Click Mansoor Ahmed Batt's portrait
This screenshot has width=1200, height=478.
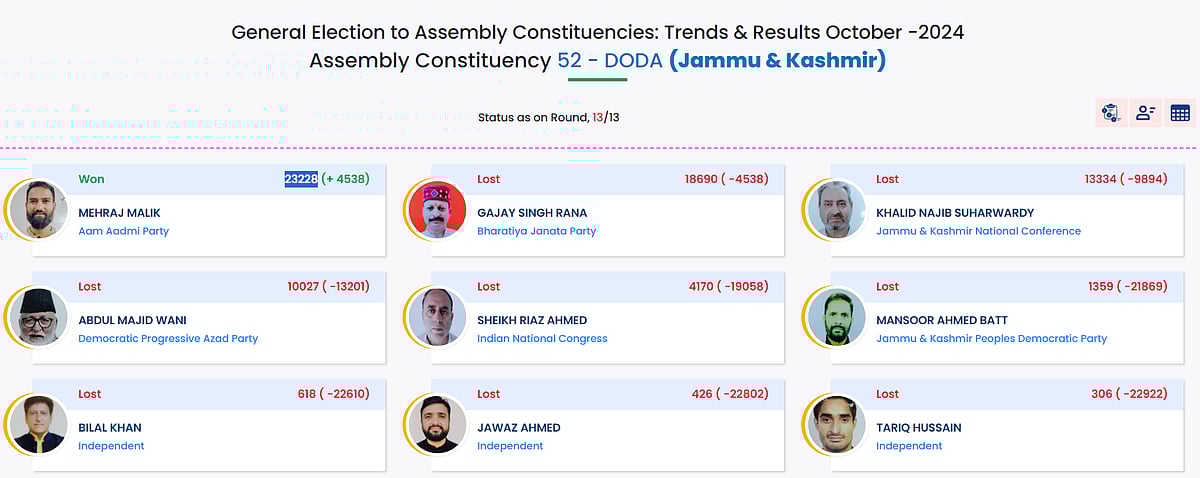(x=836, y=317)
